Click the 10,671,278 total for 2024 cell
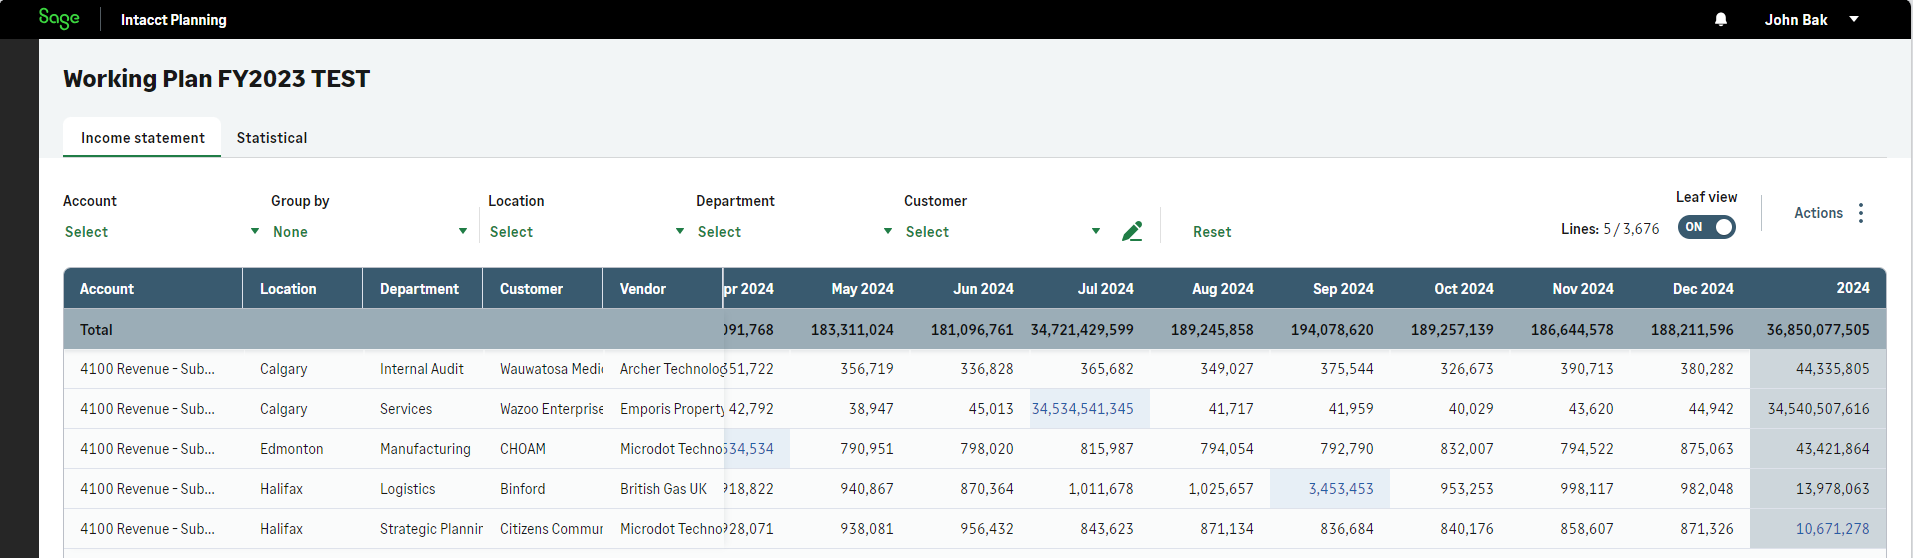Viewport: 1913px width, 558px height. pyautogui.click(x=1832, y=529)
